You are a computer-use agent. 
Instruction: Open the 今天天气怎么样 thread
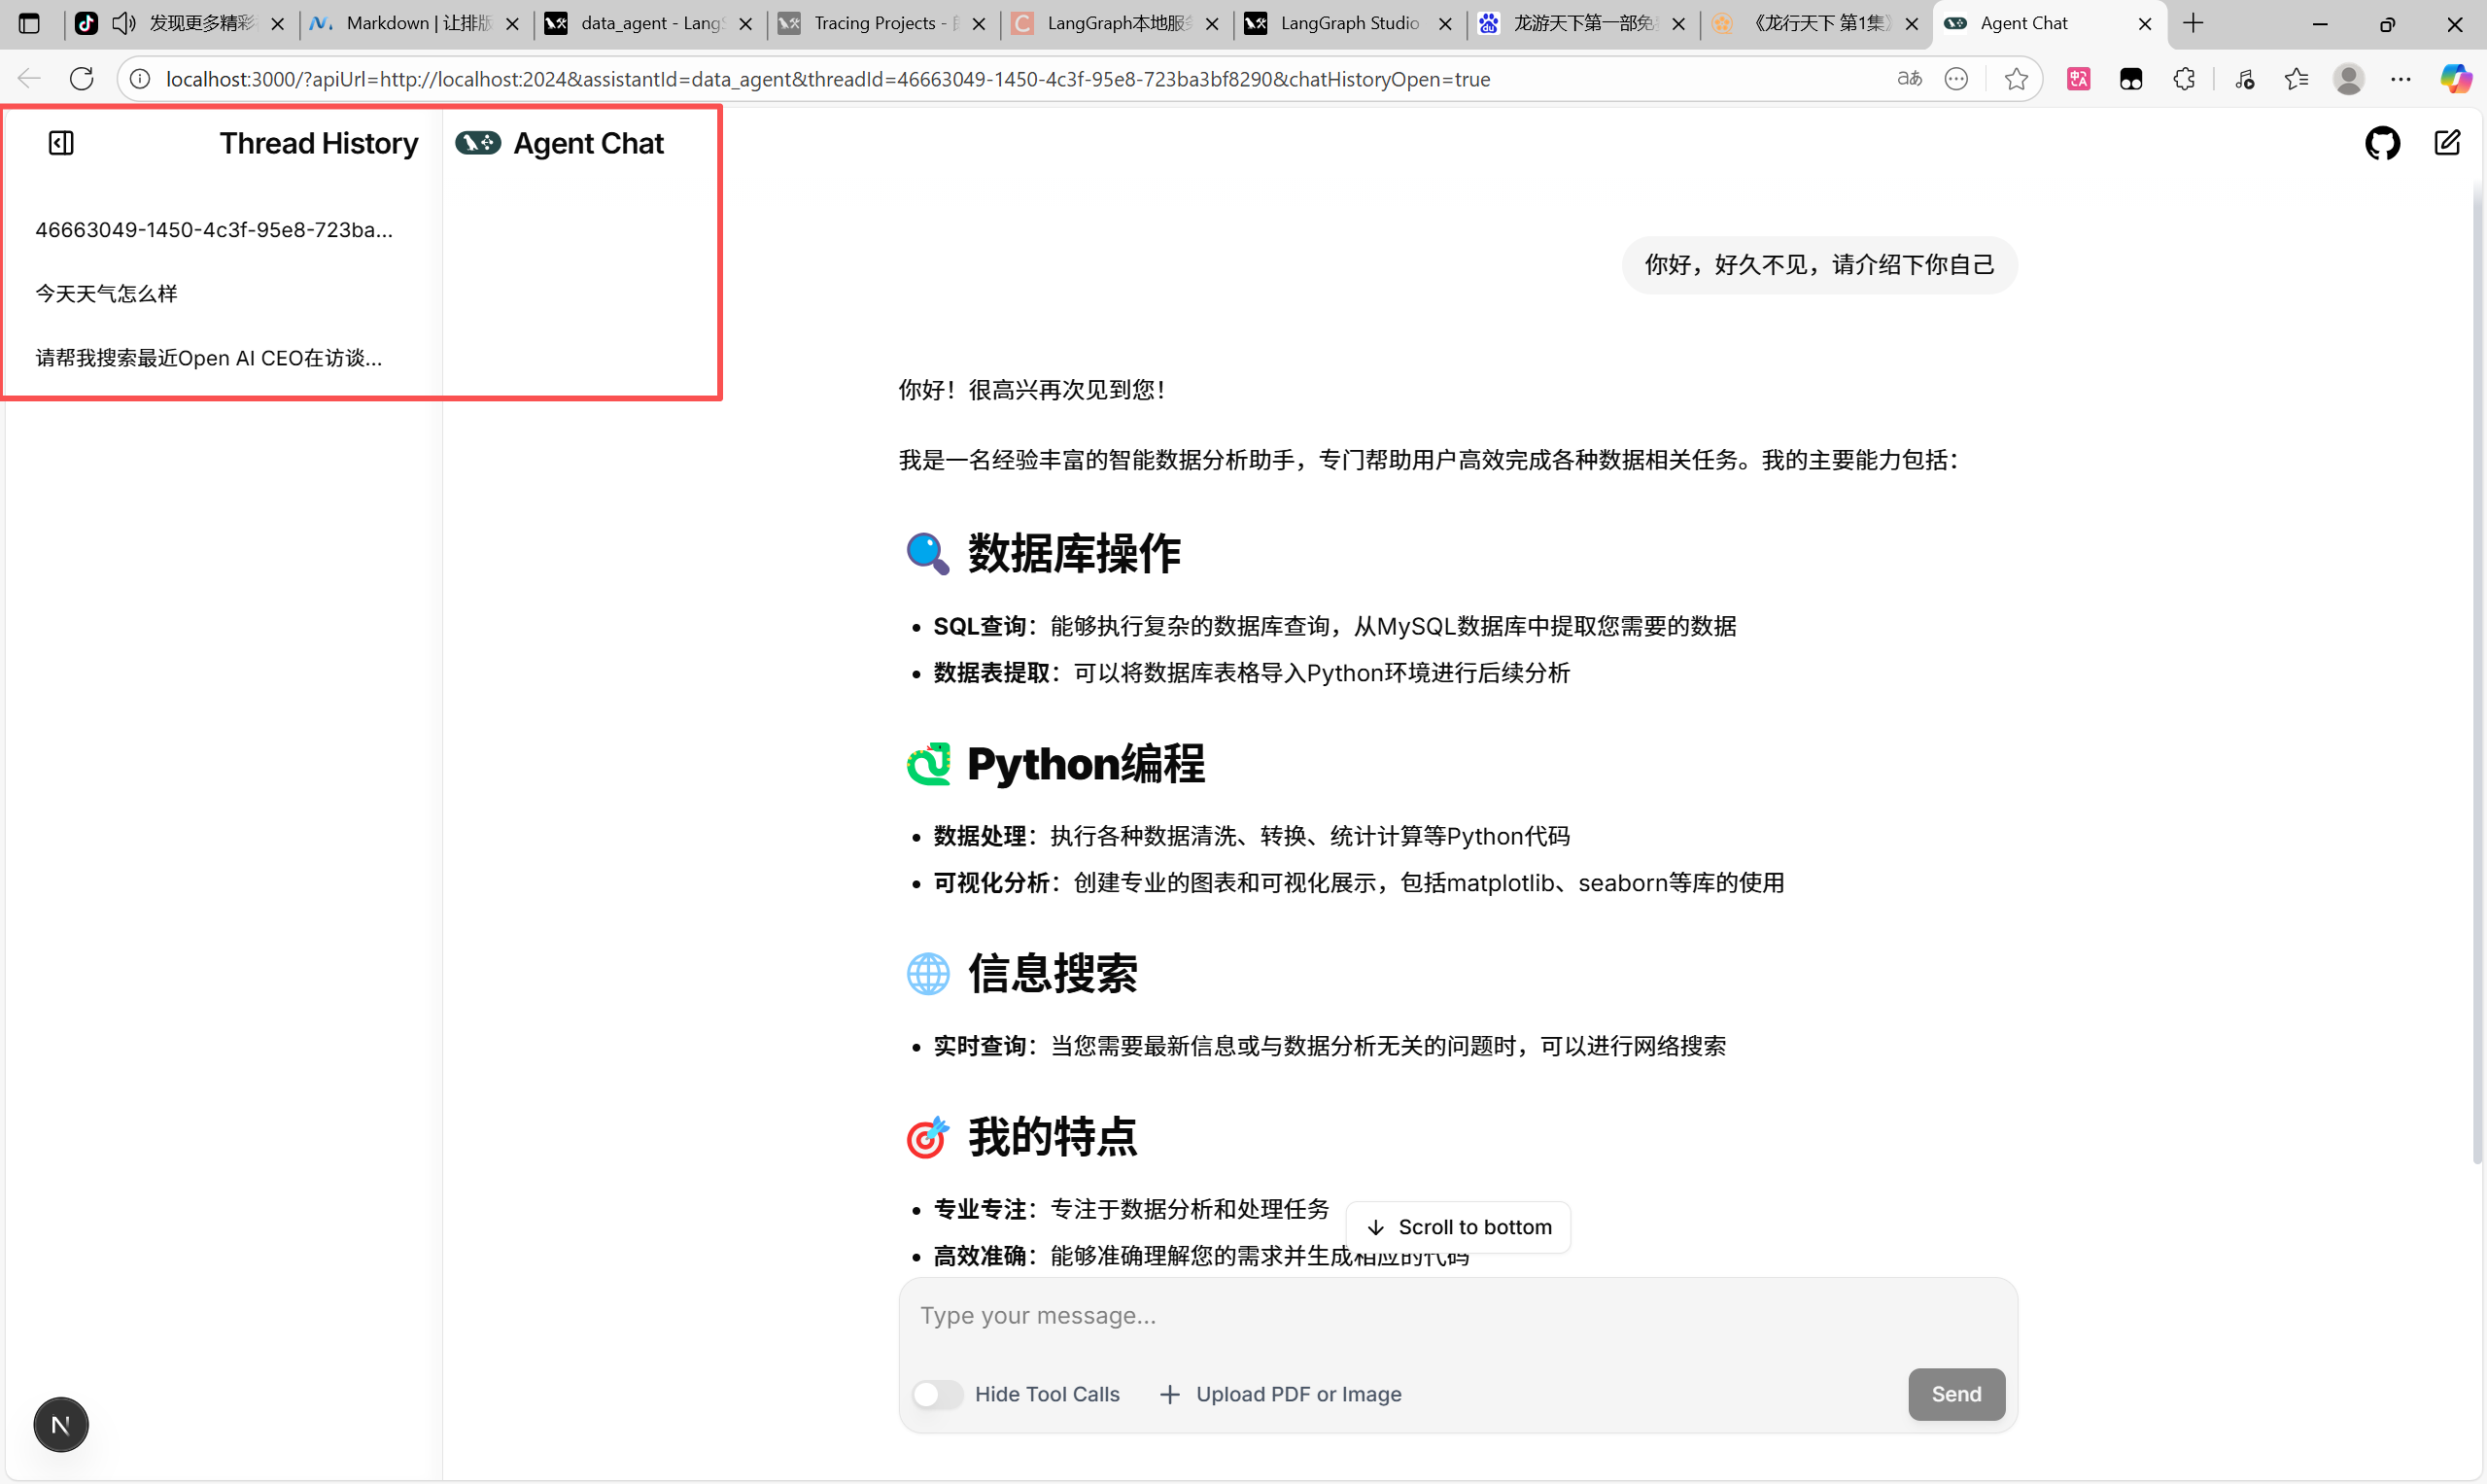(x=107, y=293)
